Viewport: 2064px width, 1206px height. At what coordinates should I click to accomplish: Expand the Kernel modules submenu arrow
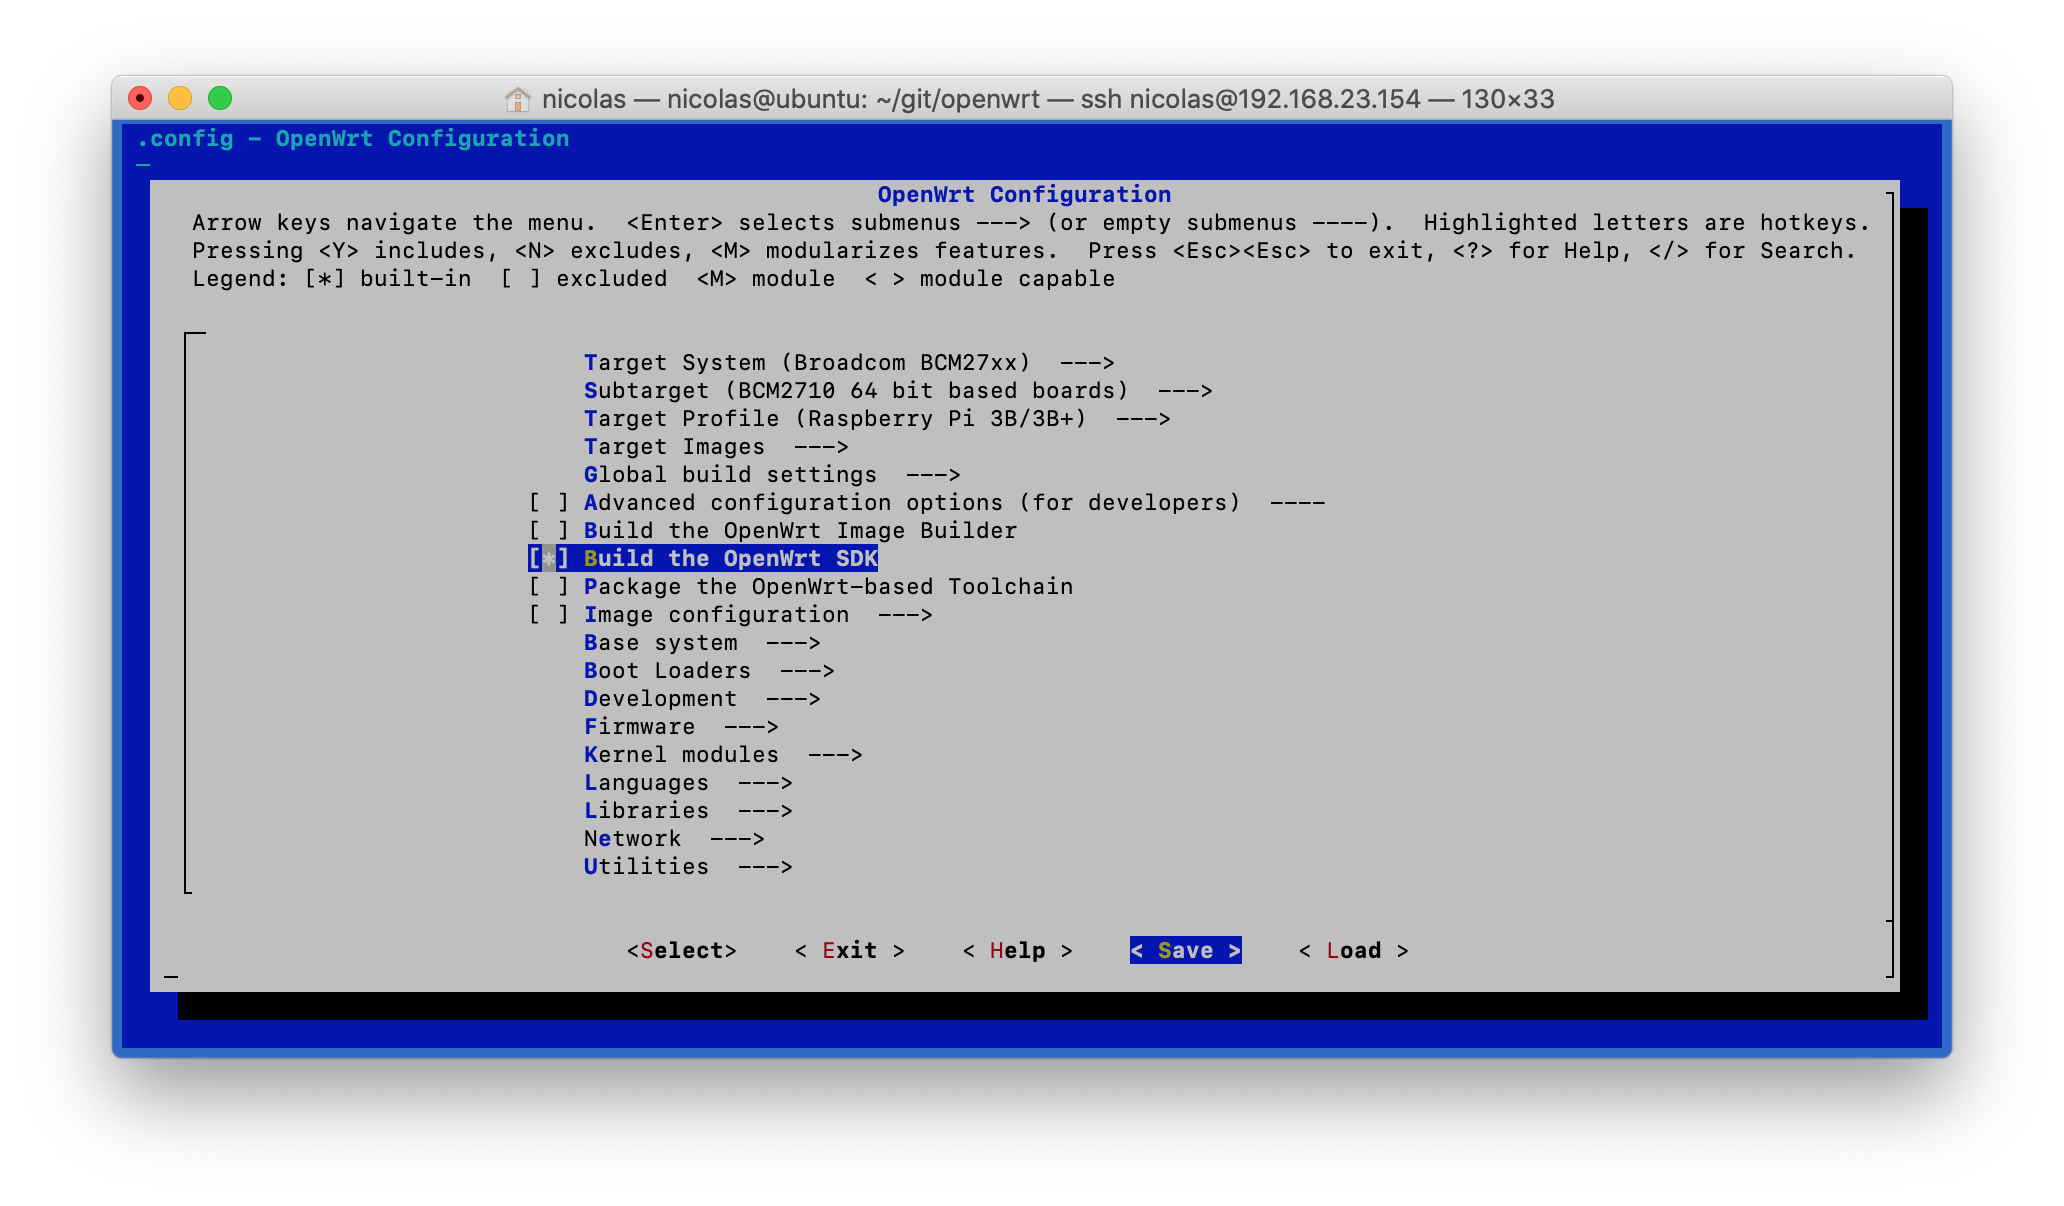click(x=834, y=755)
